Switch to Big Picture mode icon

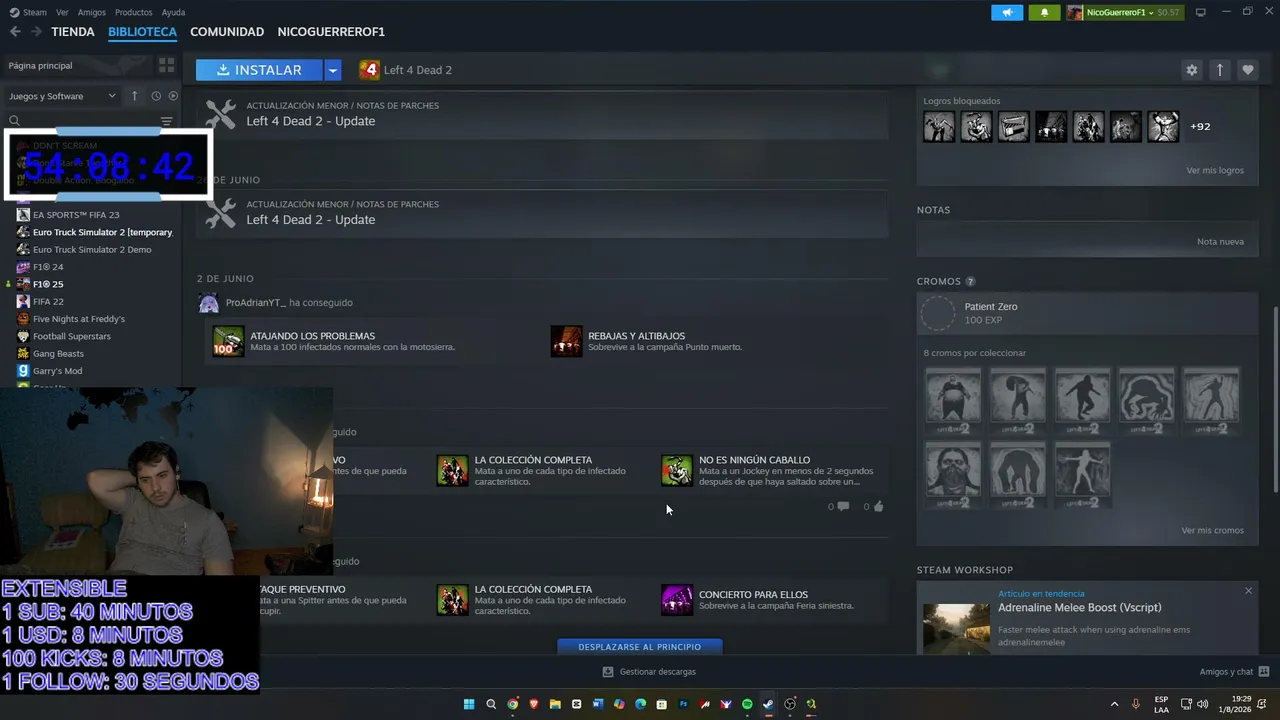click(x=1201, y=12)
